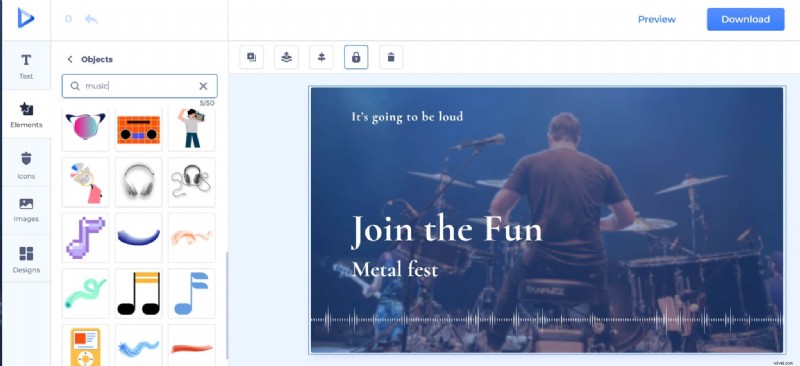
Task: Add the headphones with tangled cable object
Action: coord(191,182)
